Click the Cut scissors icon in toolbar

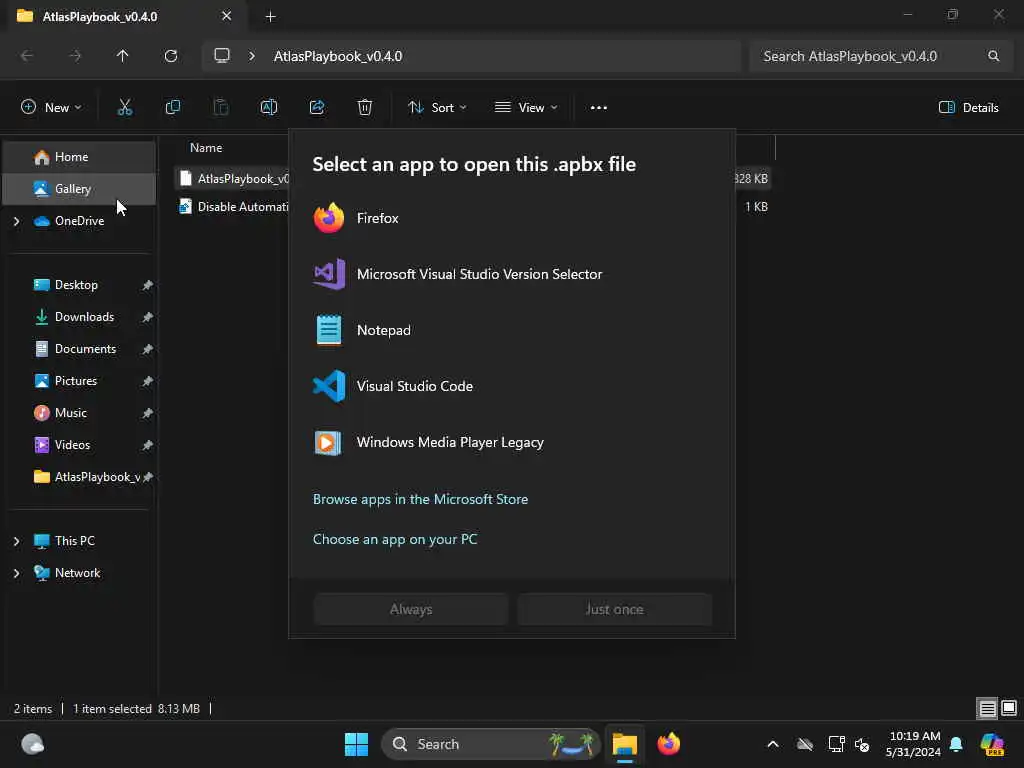125,108
